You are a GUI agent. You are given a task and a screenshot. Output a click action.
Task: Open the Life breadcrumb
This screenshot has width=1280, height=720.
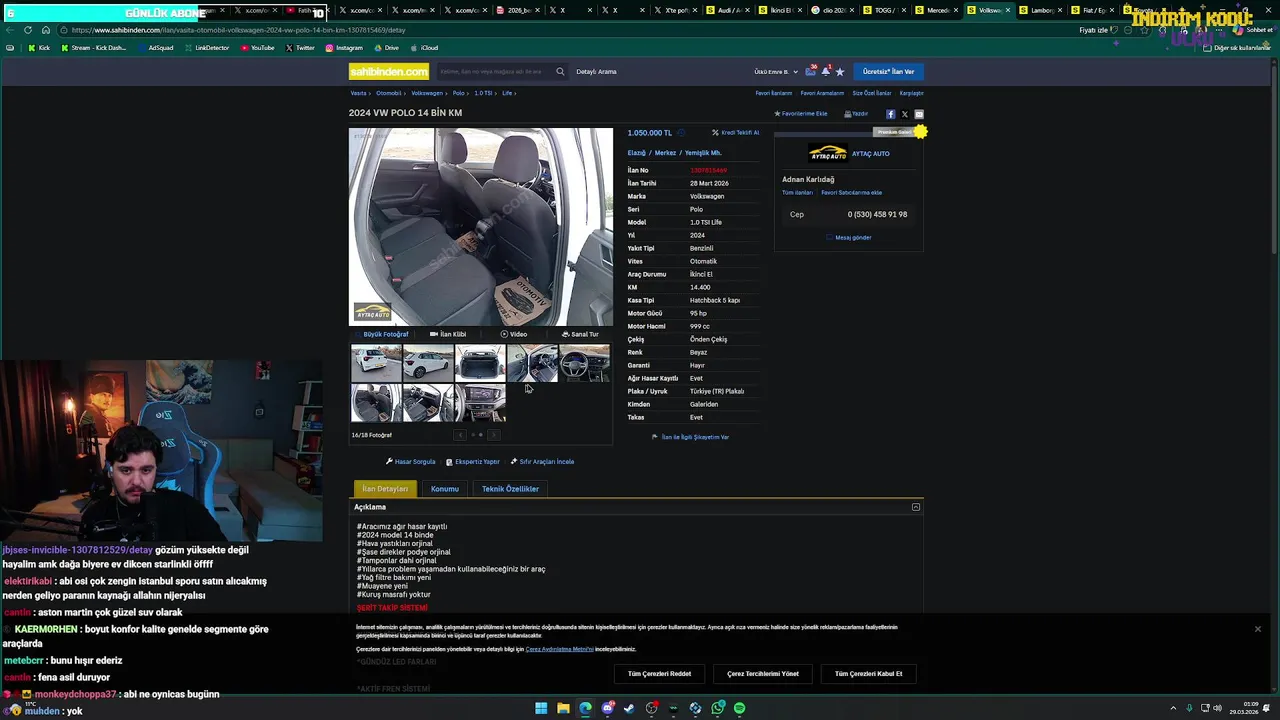507,93
